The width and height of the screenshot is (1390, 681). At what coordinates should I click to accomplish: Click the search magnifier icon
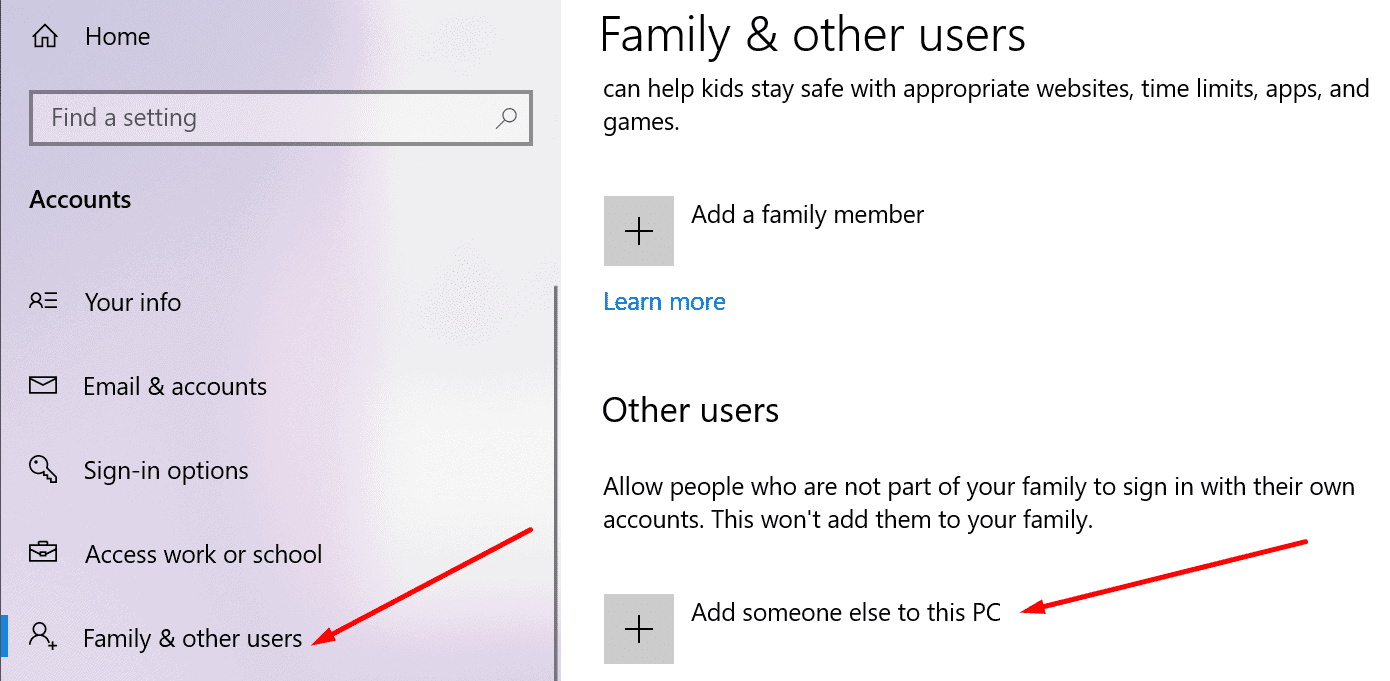click(x=506, y=118)
